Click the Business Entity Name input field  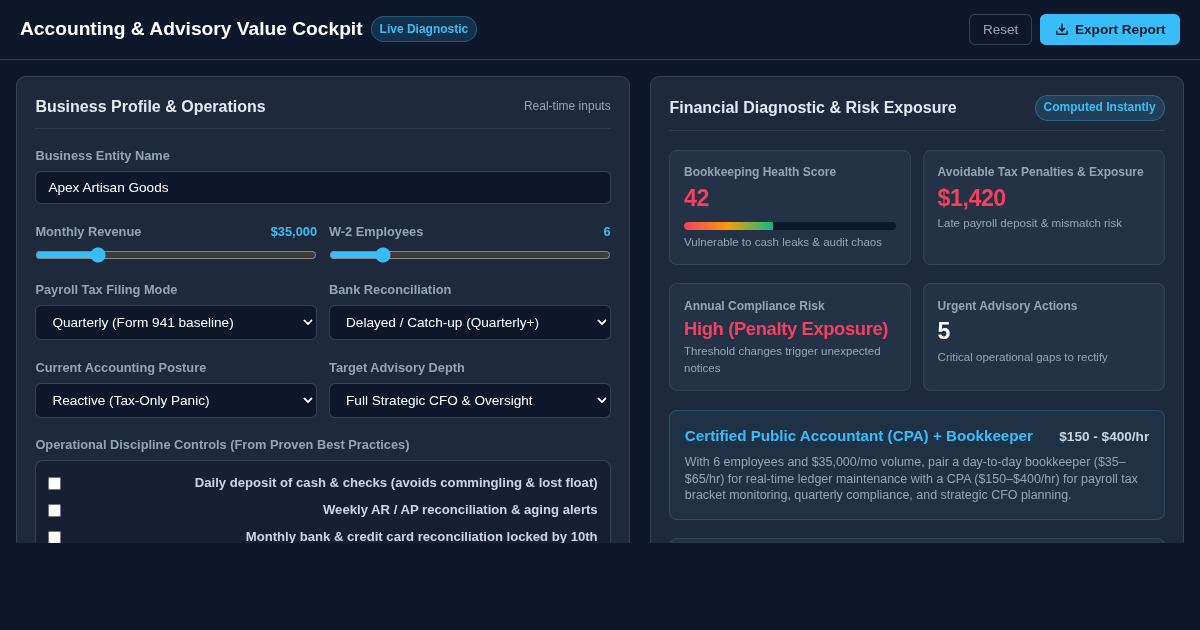click(x=323, y=188)
